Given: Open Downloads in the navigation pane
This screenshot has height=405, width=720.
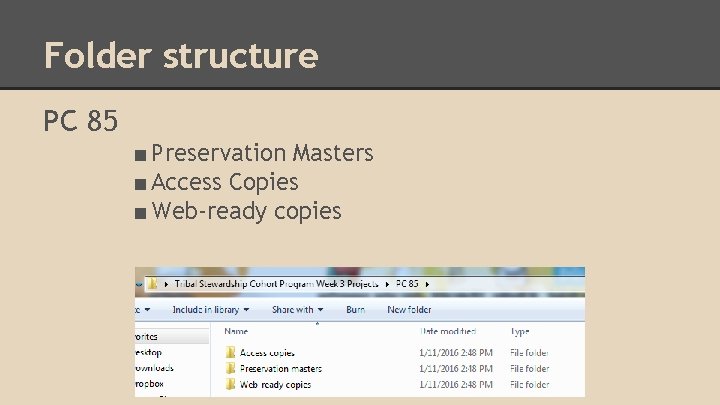Looking at the screenshot, I should point(154,368).
